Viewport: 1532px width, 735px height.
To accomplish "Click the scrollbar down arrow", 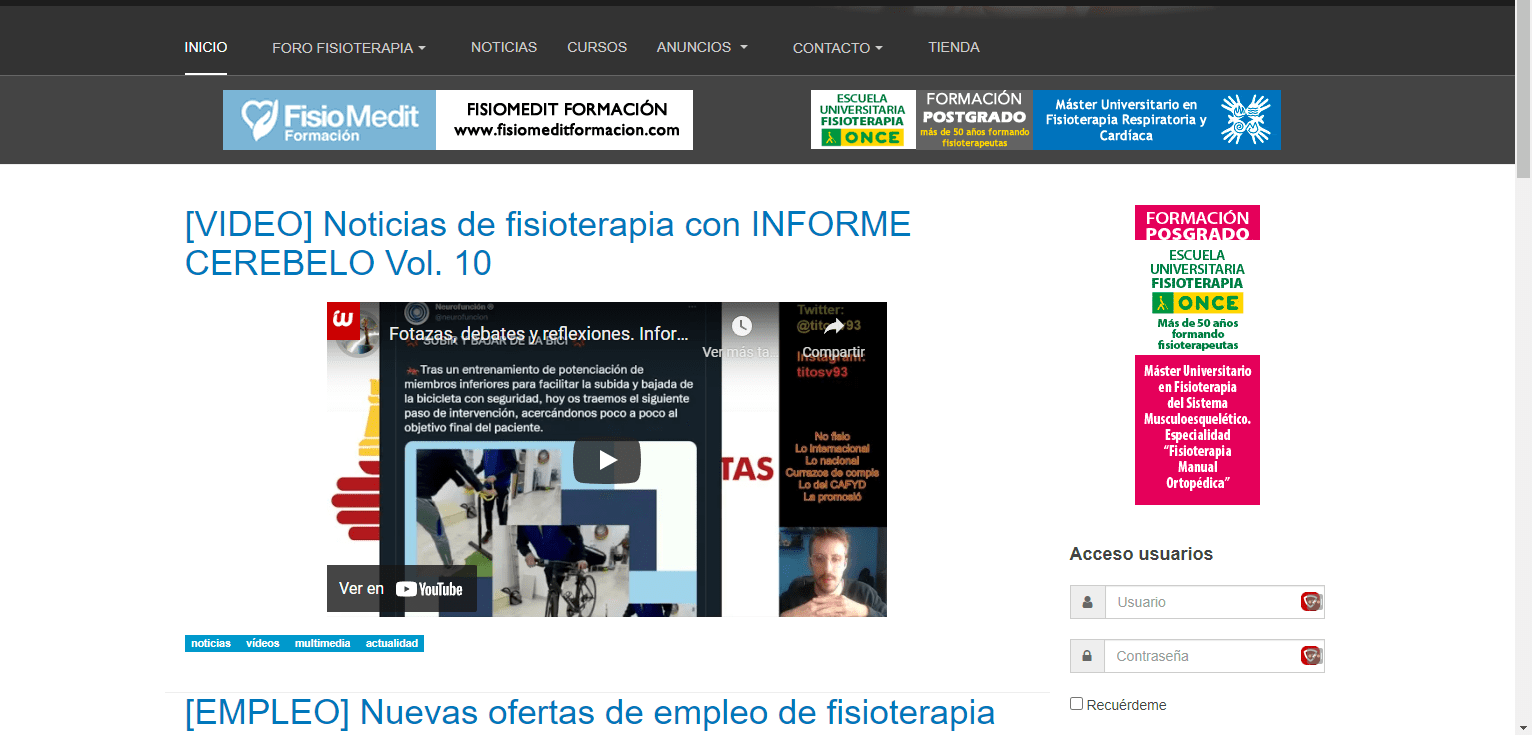I will click(x=1523, y=727).
